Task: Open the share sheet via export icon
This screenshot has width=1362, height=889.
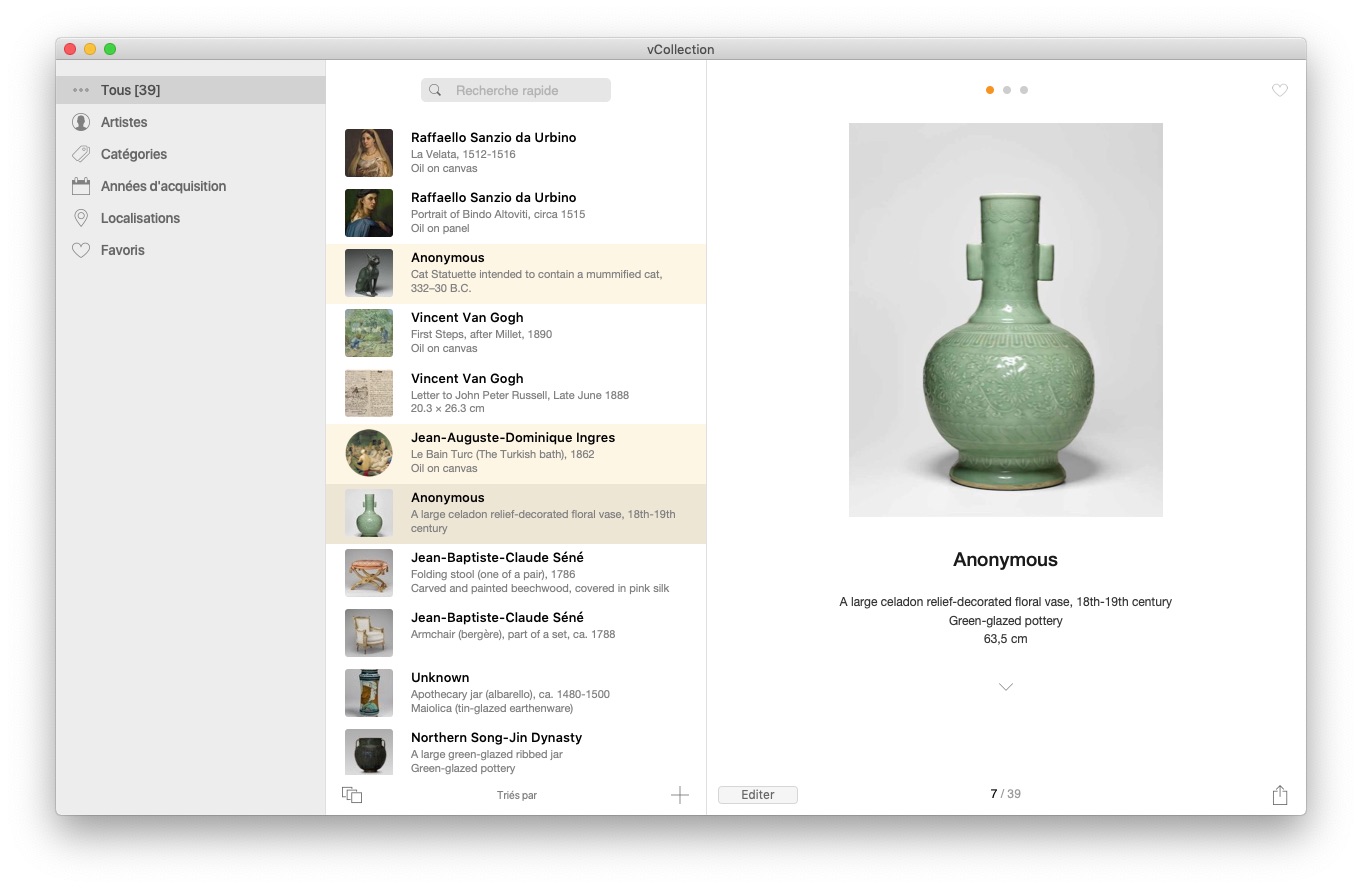Action: coord(1280,794)
